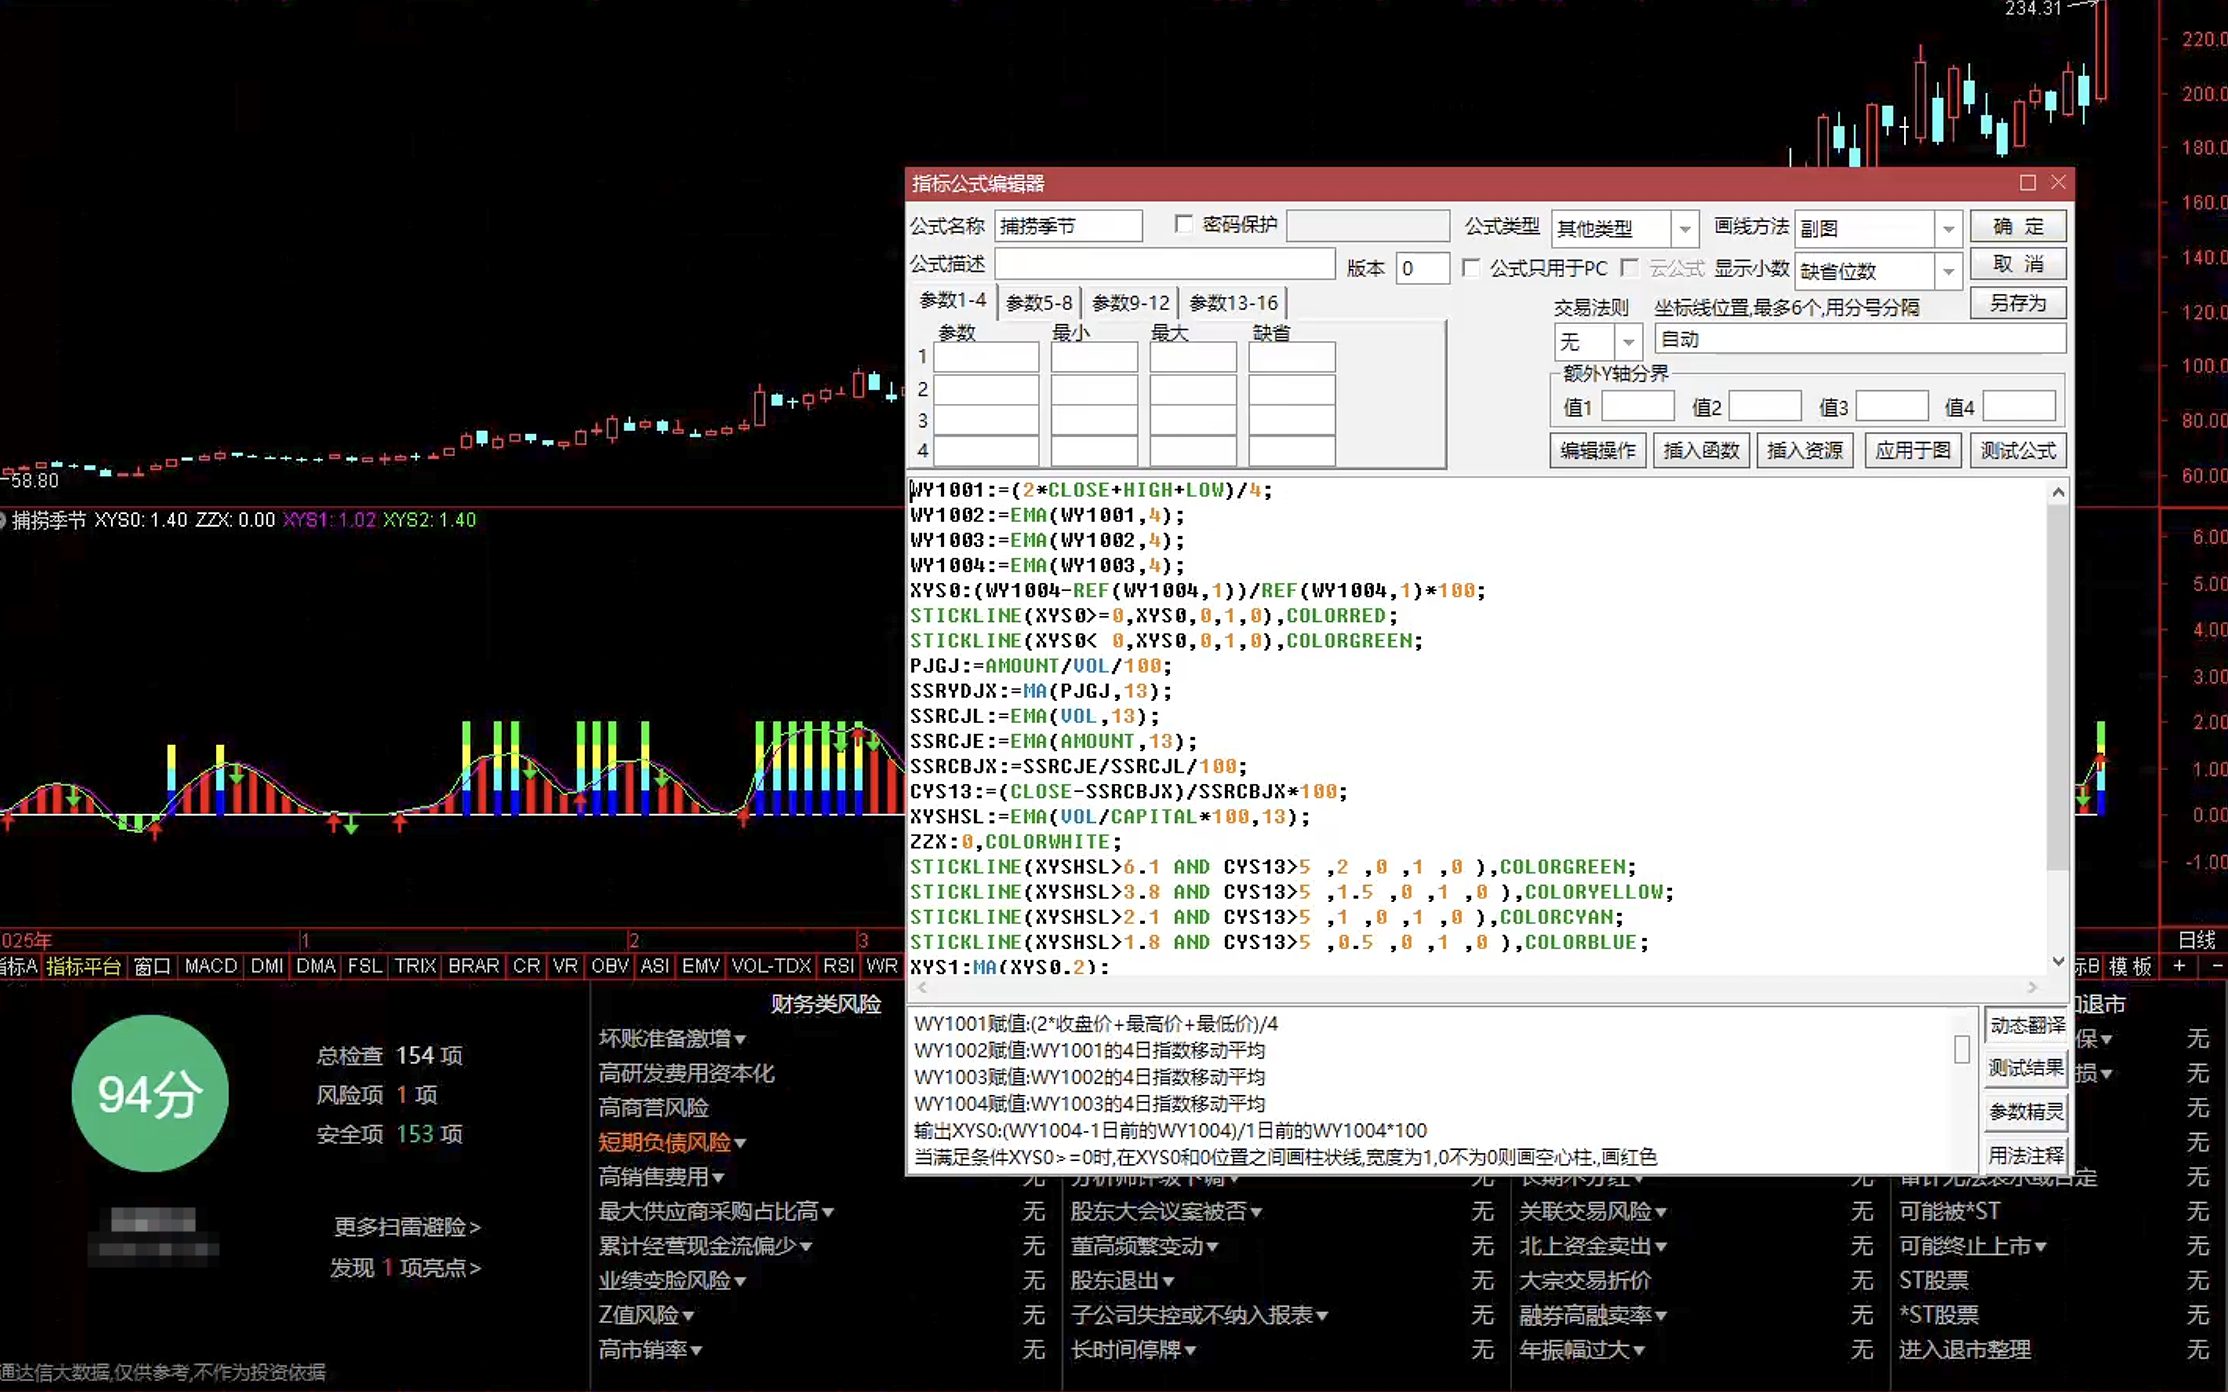This screenshot has height=1392, width=2228.
Task: Click the editor window maximize icon
Action: tap(2027, 183)
